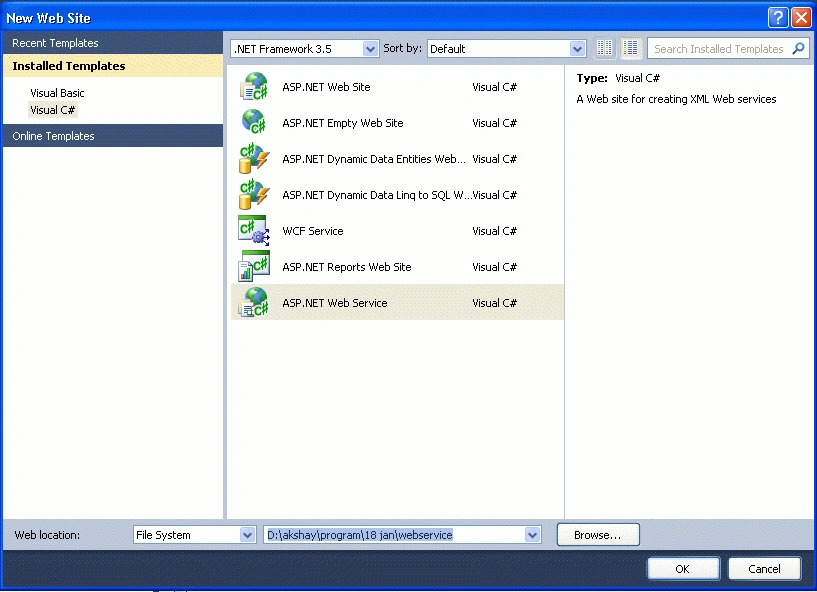Screen dimensions: 817x592
Task: Click the description 'A Web site for creating XML Web services'
Action: coord(676,99)
